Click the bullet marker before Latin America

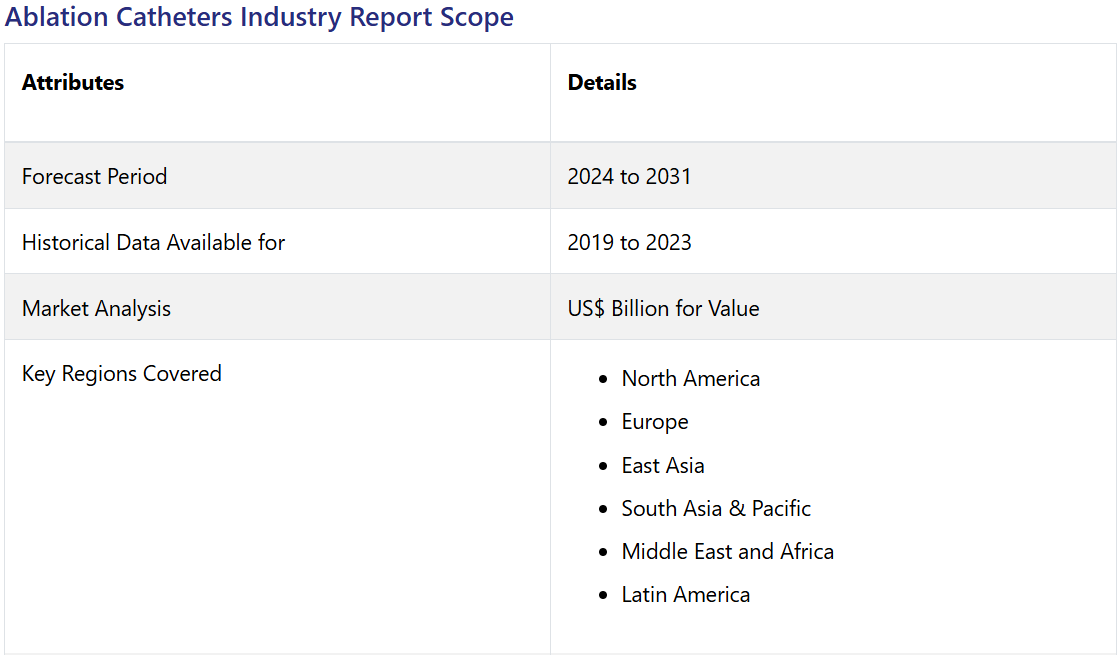(x=602, y=596)
